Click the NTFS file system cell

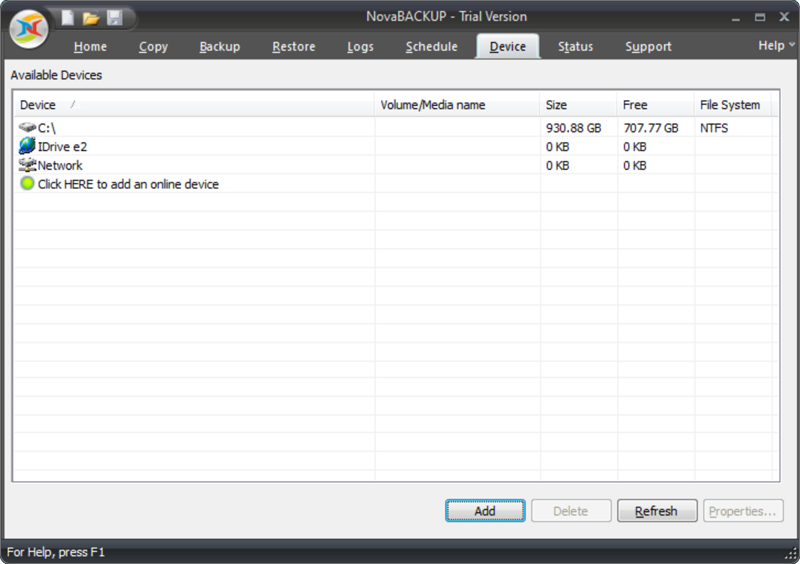click(714, 128)
